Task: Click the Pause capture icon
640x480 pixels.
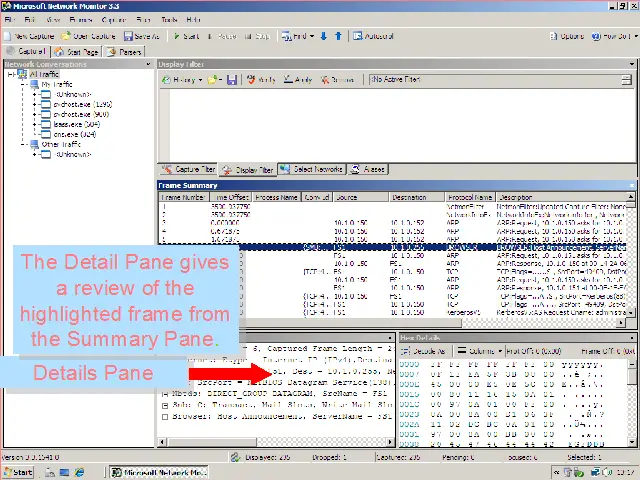Action: (x=209, y=36)
